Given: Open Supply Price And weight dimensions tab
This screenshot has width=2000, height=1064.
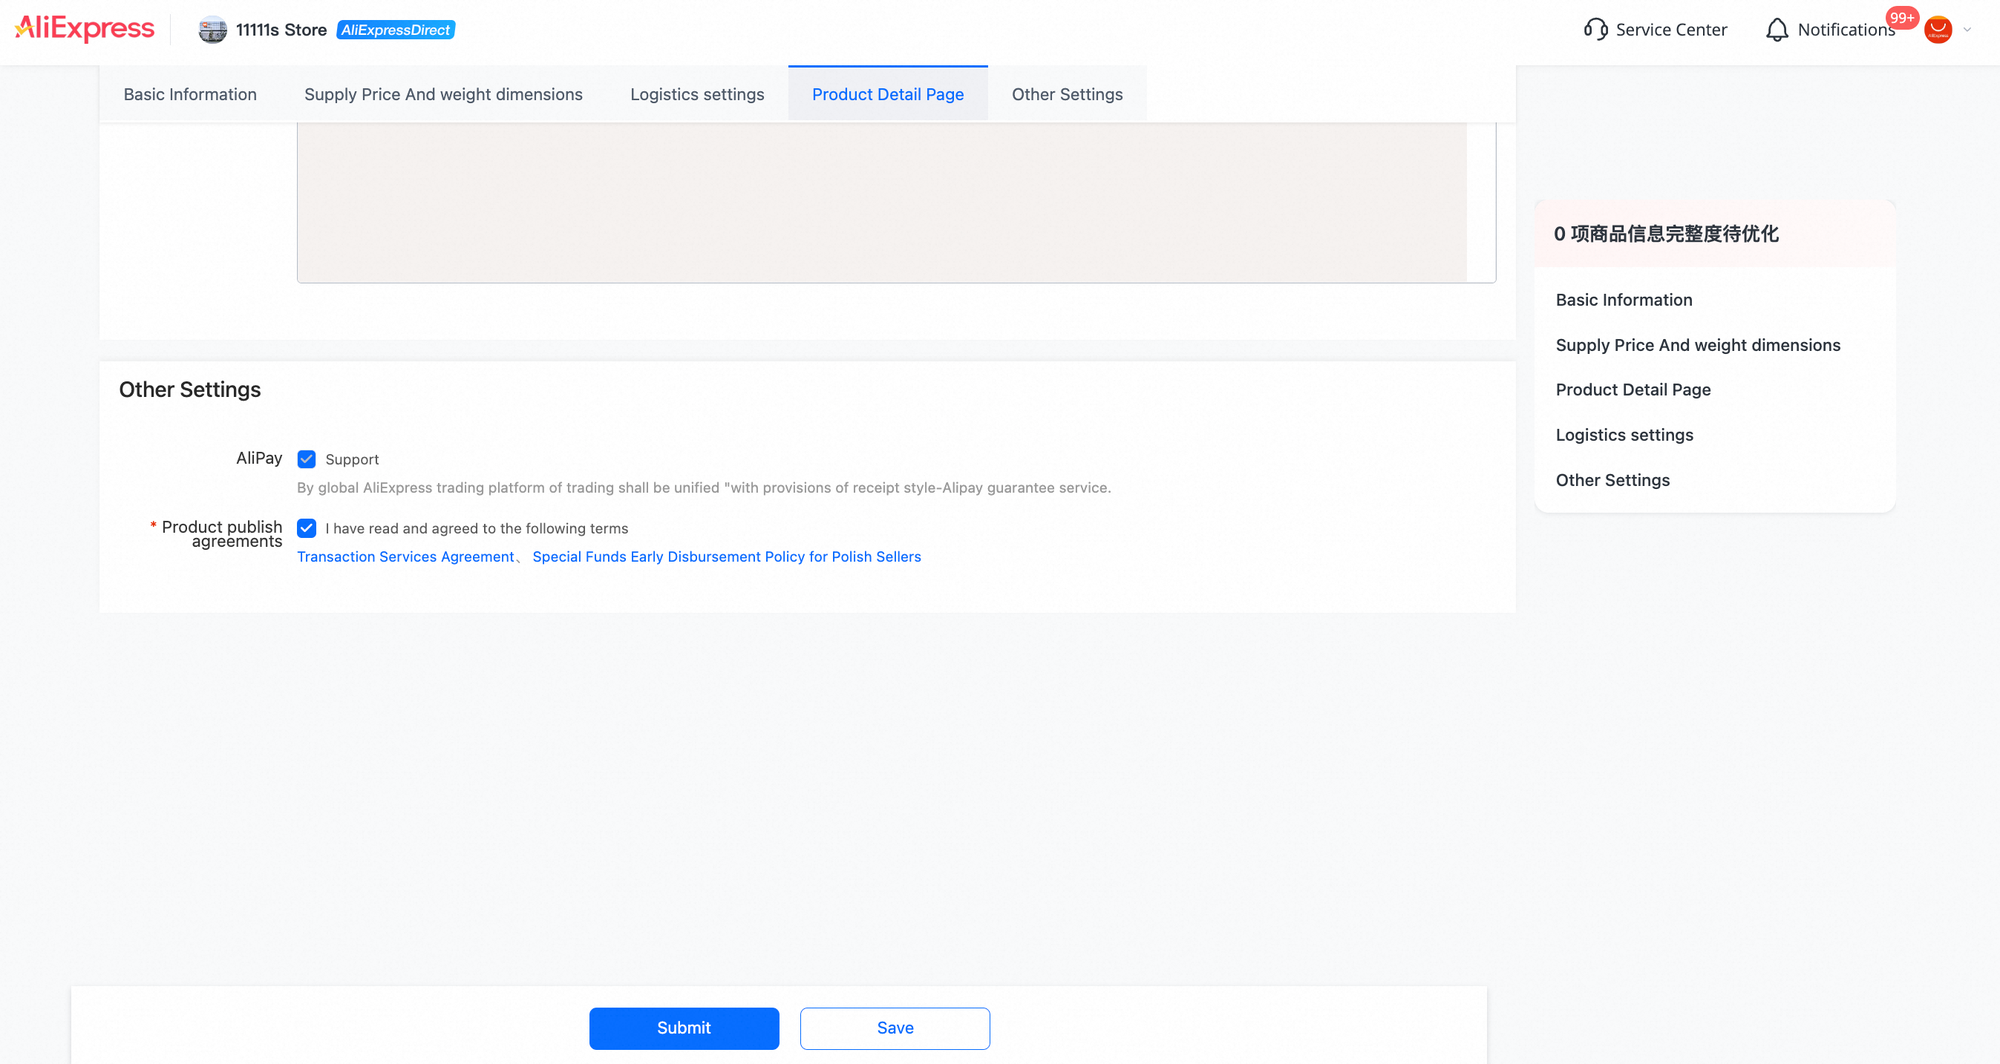Looking at the screenshot, I should 443,94.
